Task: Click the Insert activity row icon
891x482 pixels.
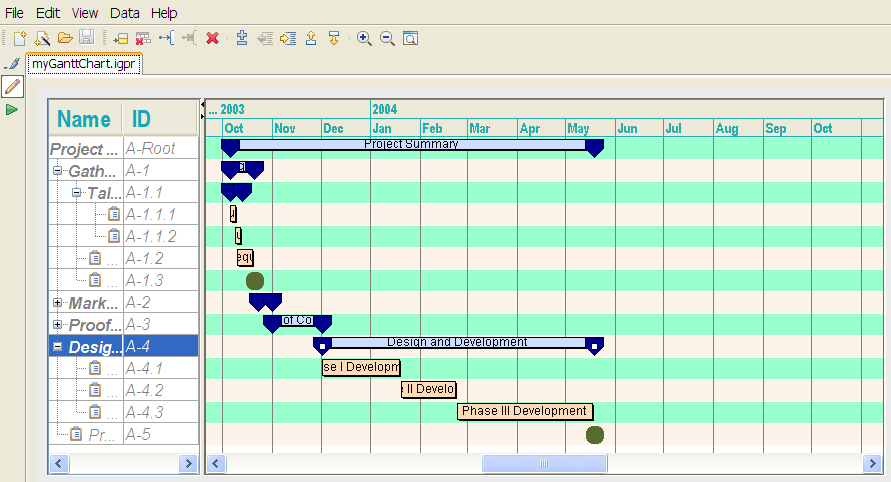Action: tap(120, 38)
